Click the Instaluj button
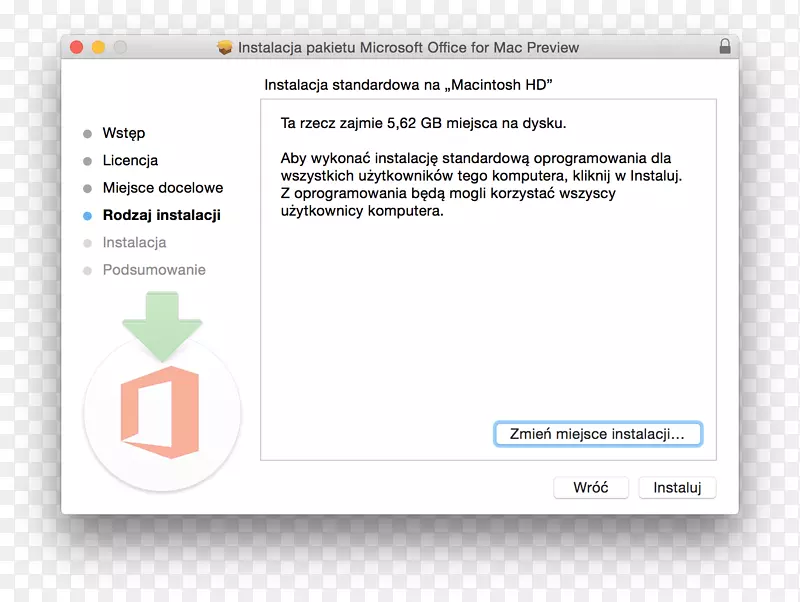The height and width of the screenshot is (602, 800). click(x=677, y=487)
